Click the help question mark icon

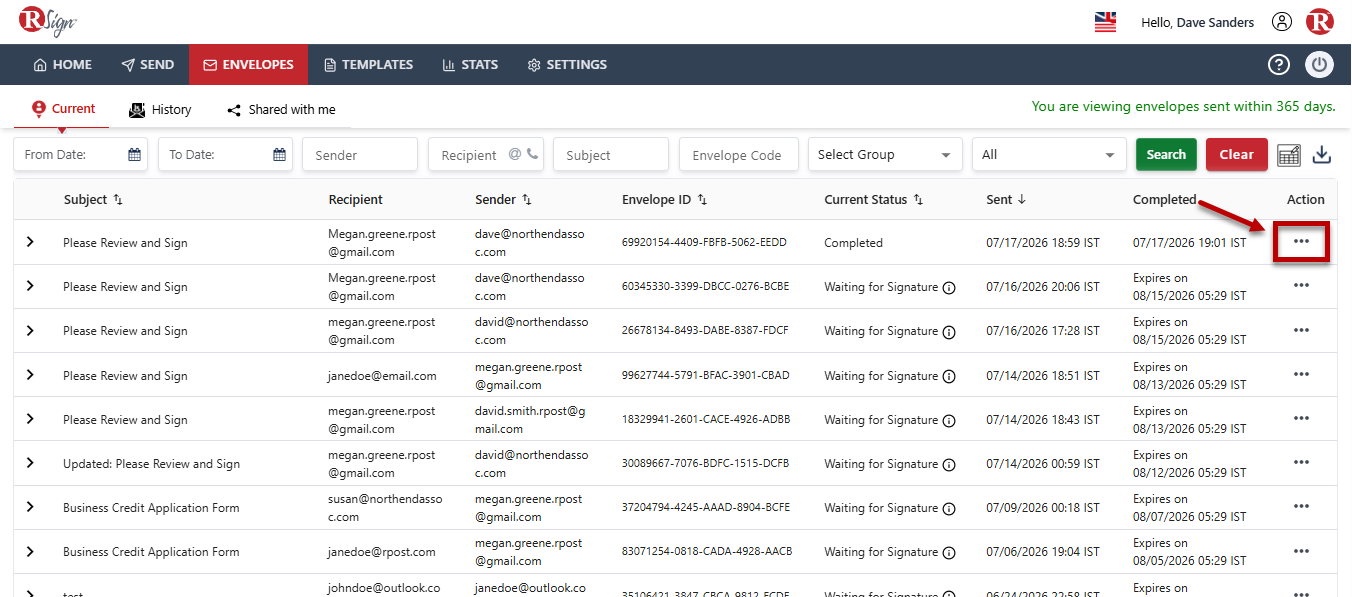tap(1279, 65)
